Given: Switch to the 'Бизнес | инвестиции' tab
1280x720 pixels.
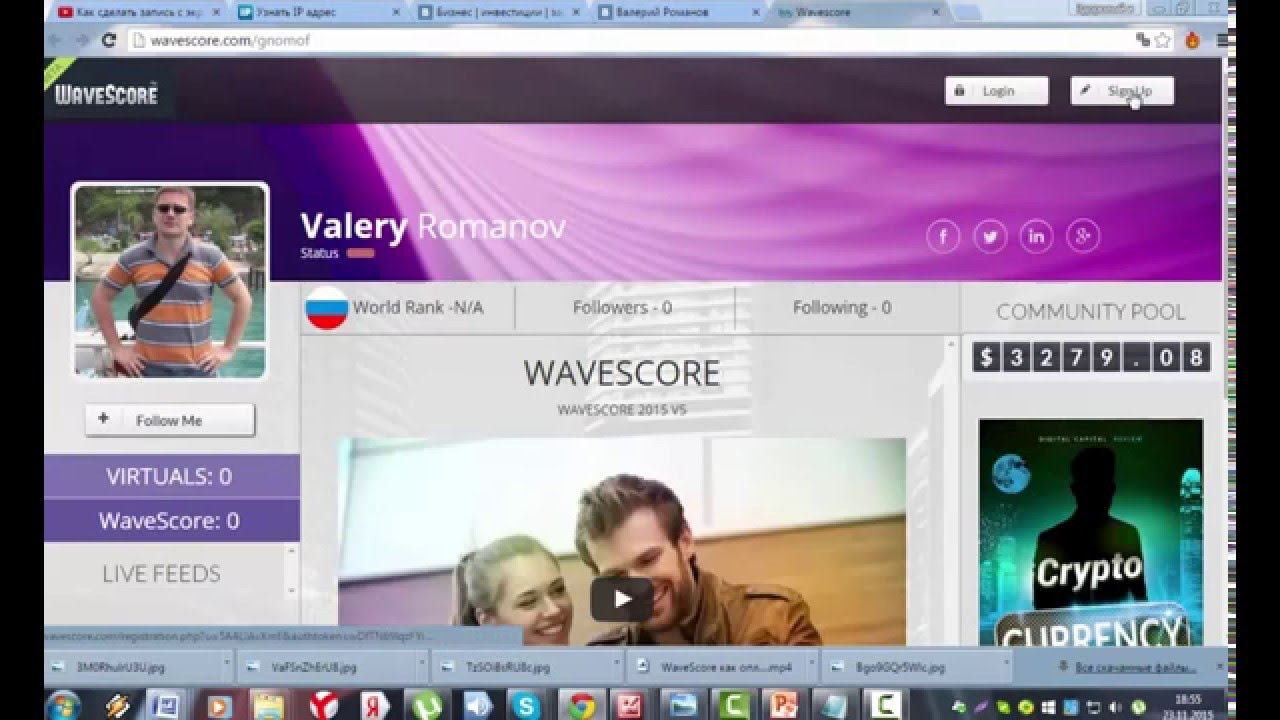Looking at the screenshot, I should pyautogui.click(x=500, y=12).
